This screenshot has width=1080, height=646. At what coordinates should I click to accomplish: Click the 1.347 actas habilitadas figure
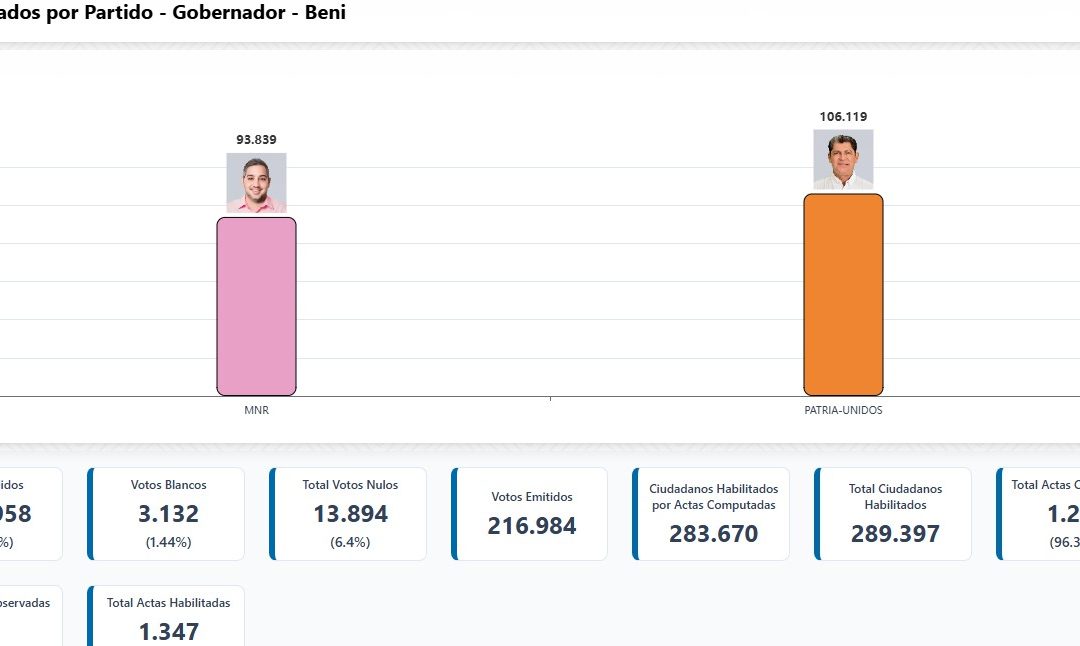click(x=168, y=632)
